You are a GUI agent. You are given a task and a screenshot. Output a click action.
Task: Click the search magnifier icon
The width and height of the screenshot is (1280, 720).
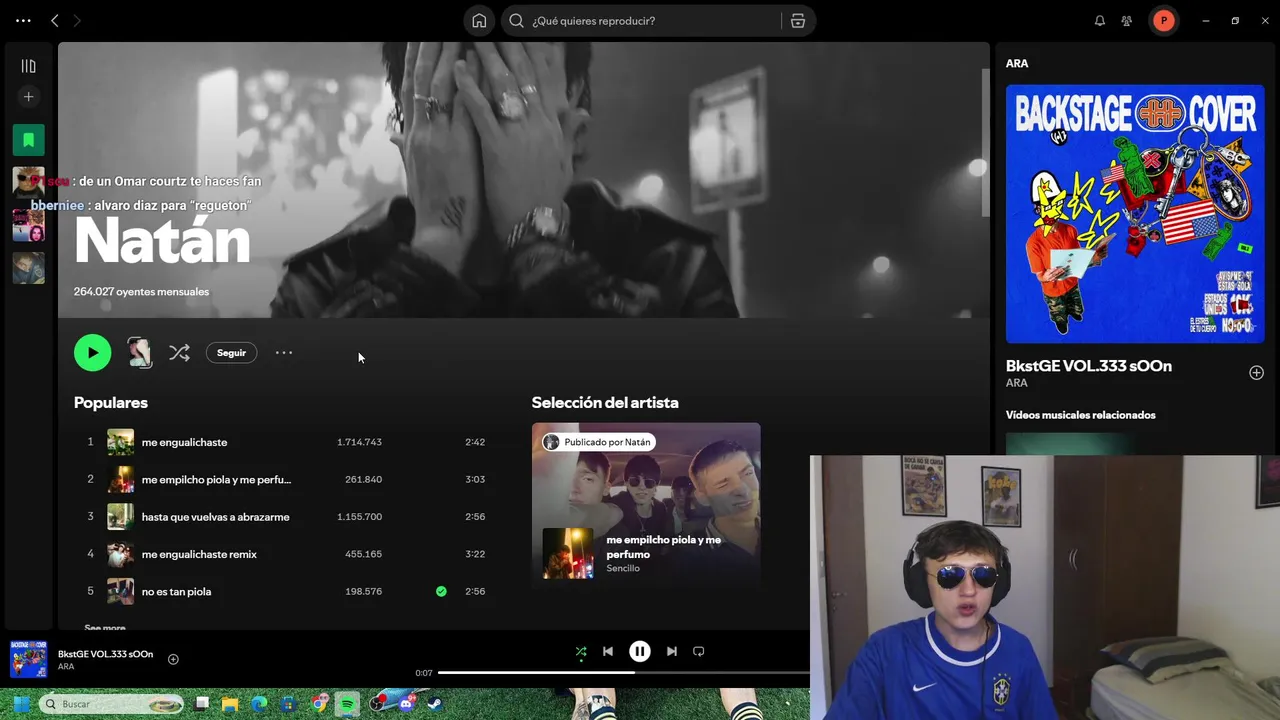coord(516,21)
